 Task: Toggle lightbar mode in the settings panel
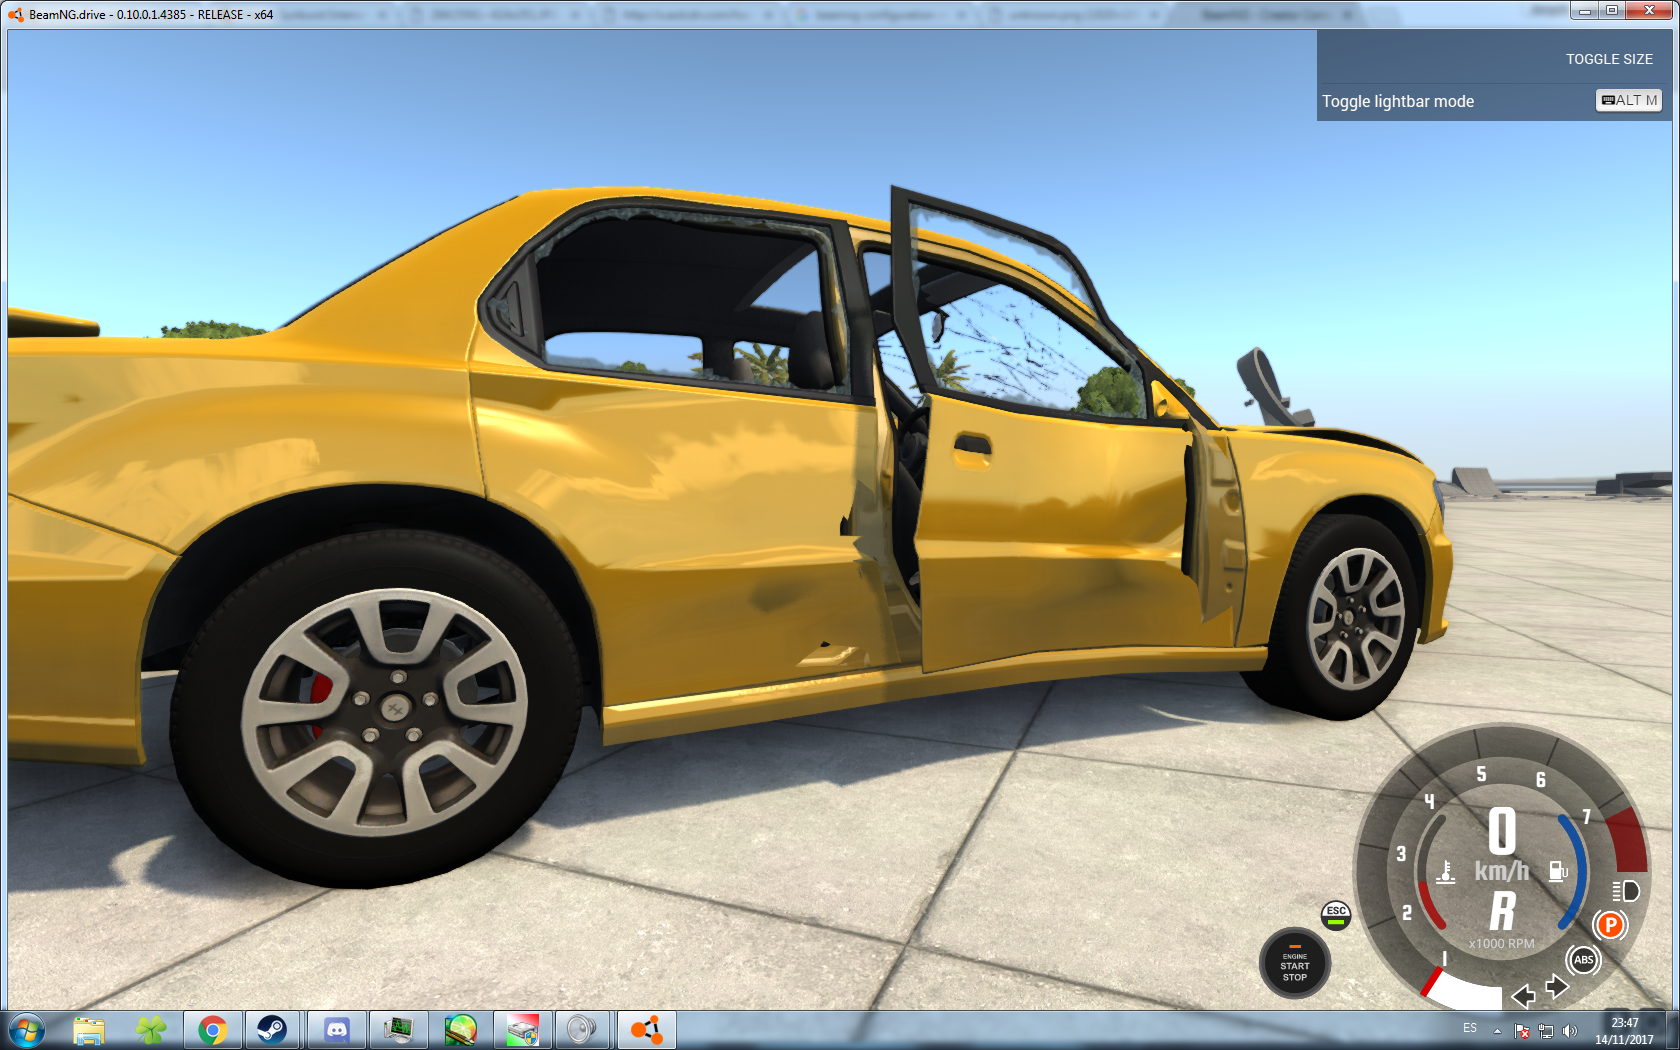(x=1397, y=101)
